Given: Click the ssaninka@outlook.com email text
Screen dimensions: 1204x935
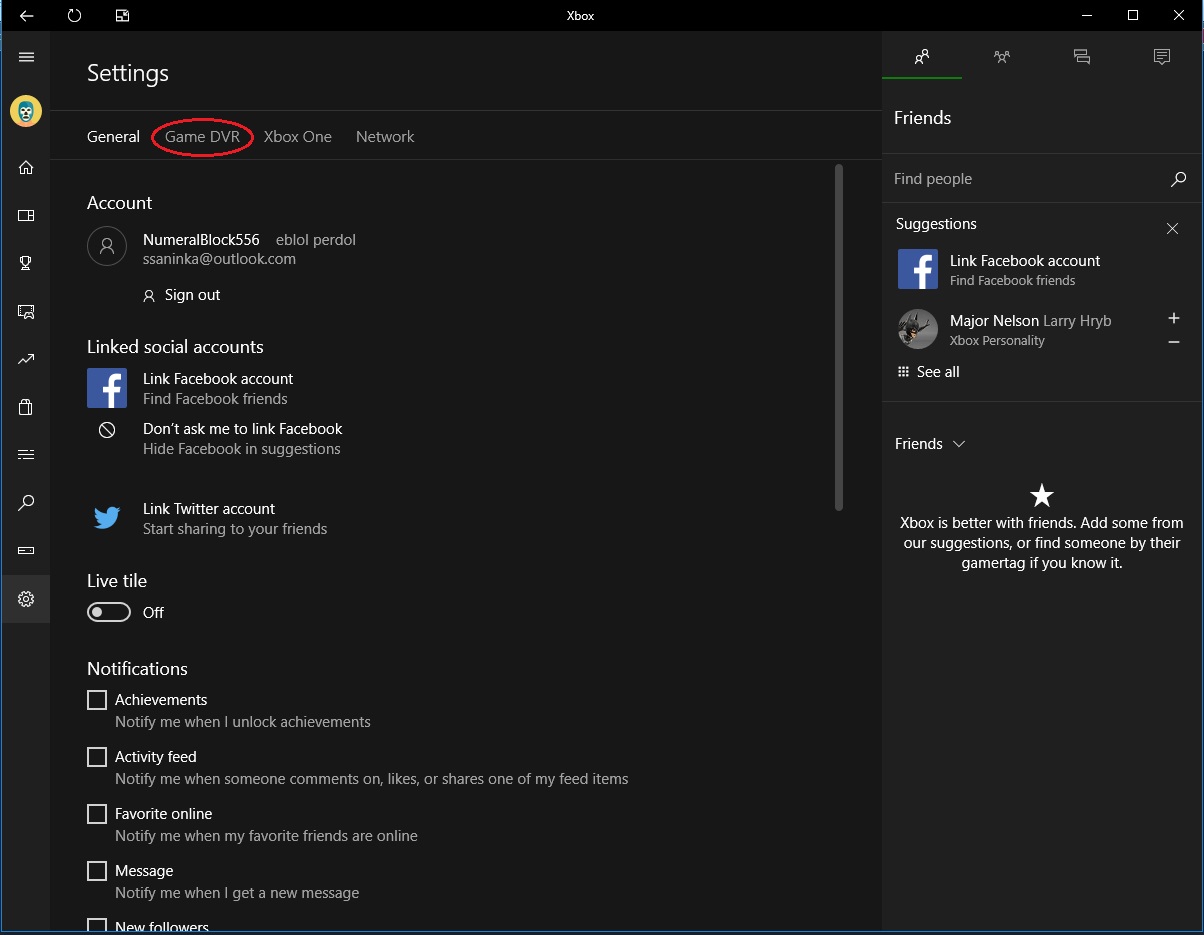Looking at the screenshot, I should tap(219, 259).
